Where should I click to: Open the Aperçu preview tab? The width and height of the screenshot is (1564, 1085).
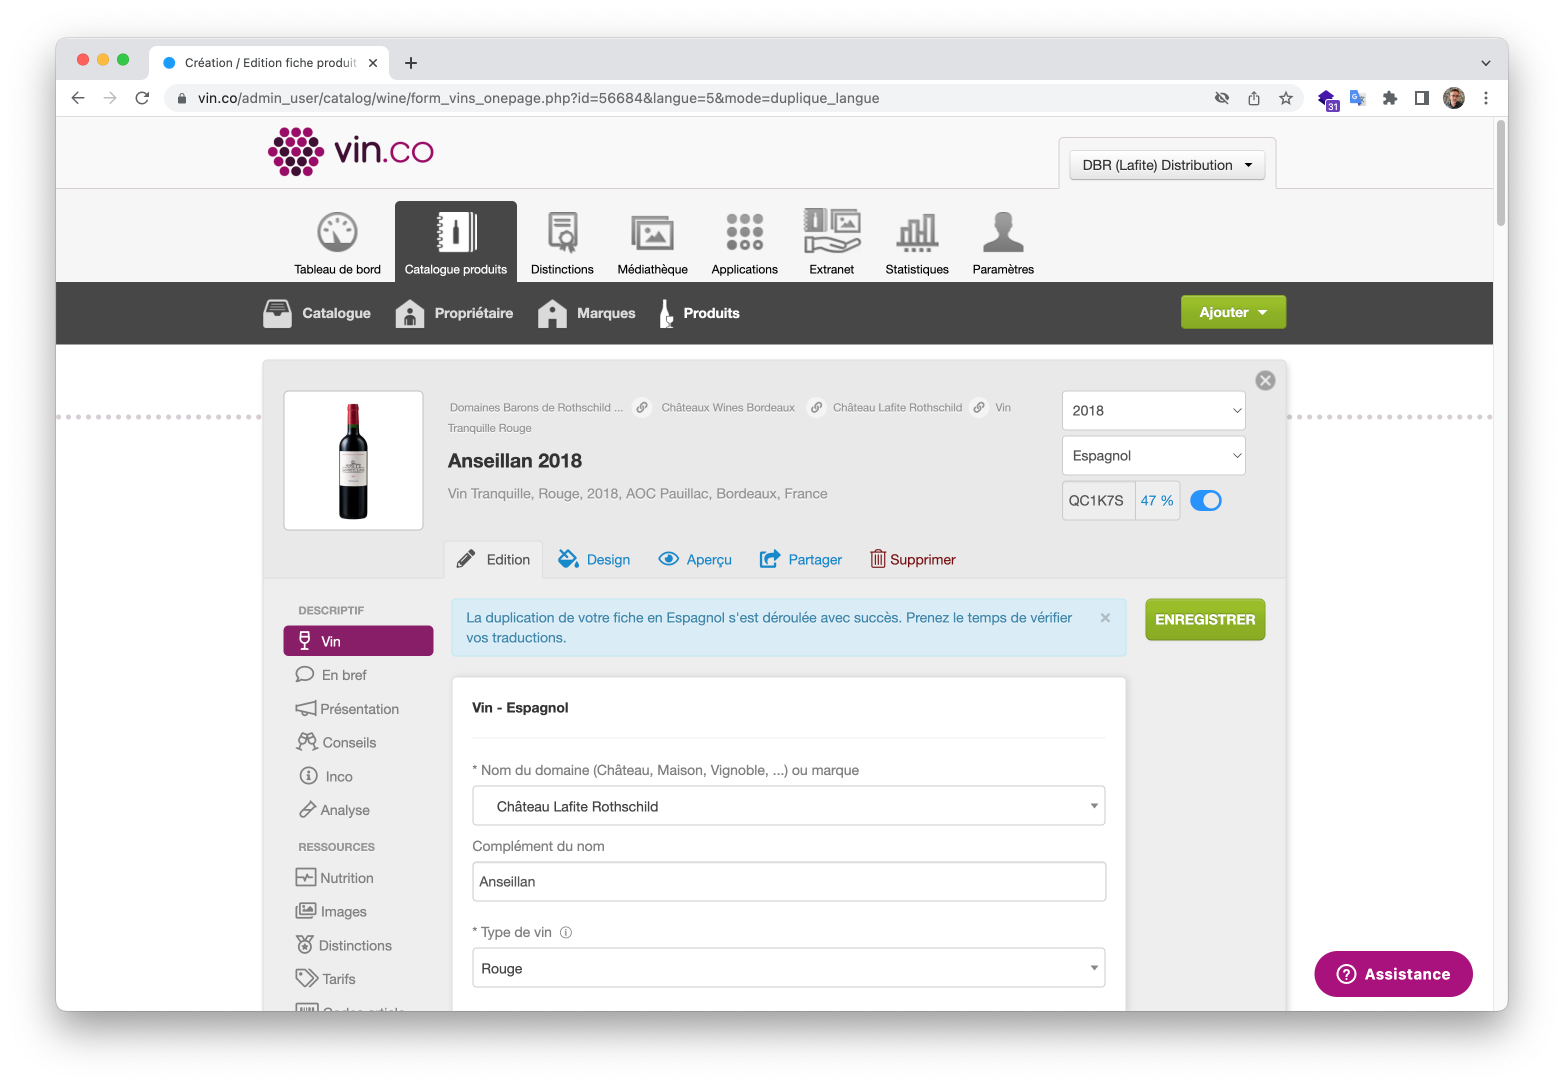pyautogui.click(x=695, y=560)
